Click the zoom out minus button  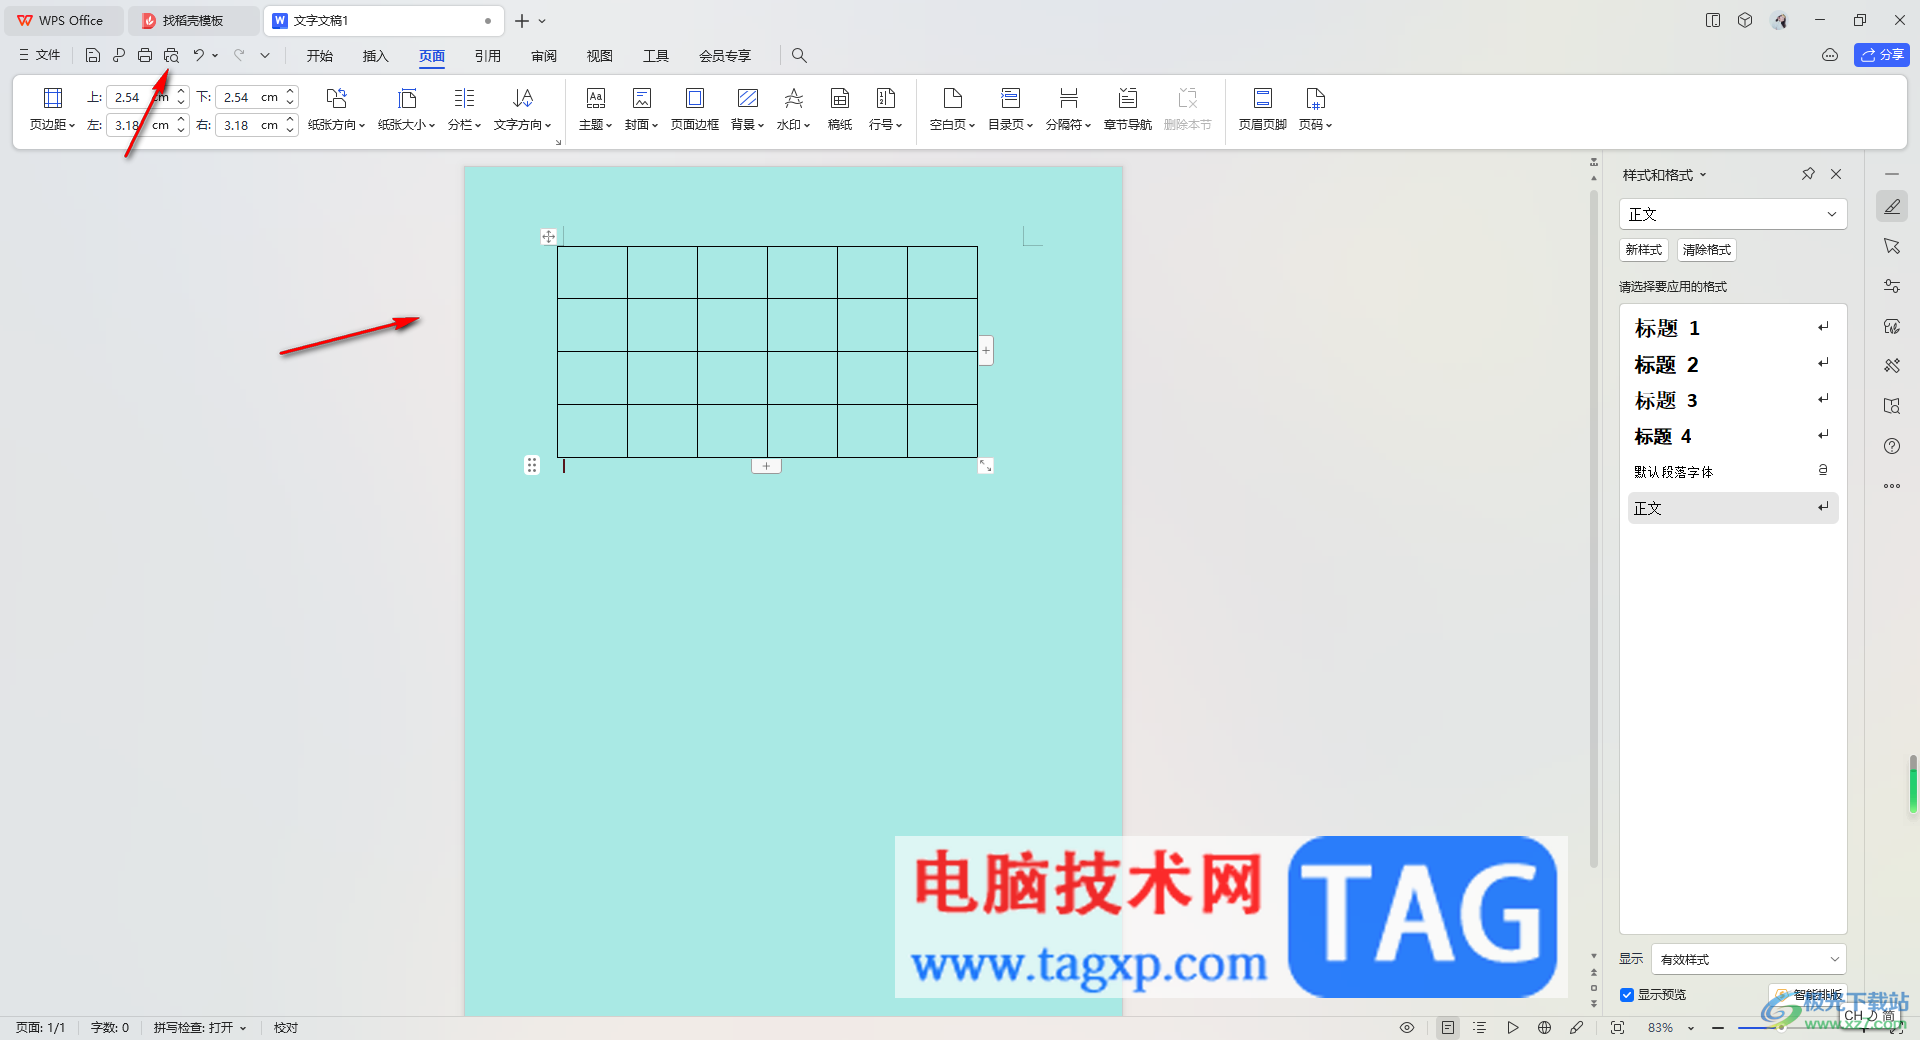click(x=1718, y=1027)
